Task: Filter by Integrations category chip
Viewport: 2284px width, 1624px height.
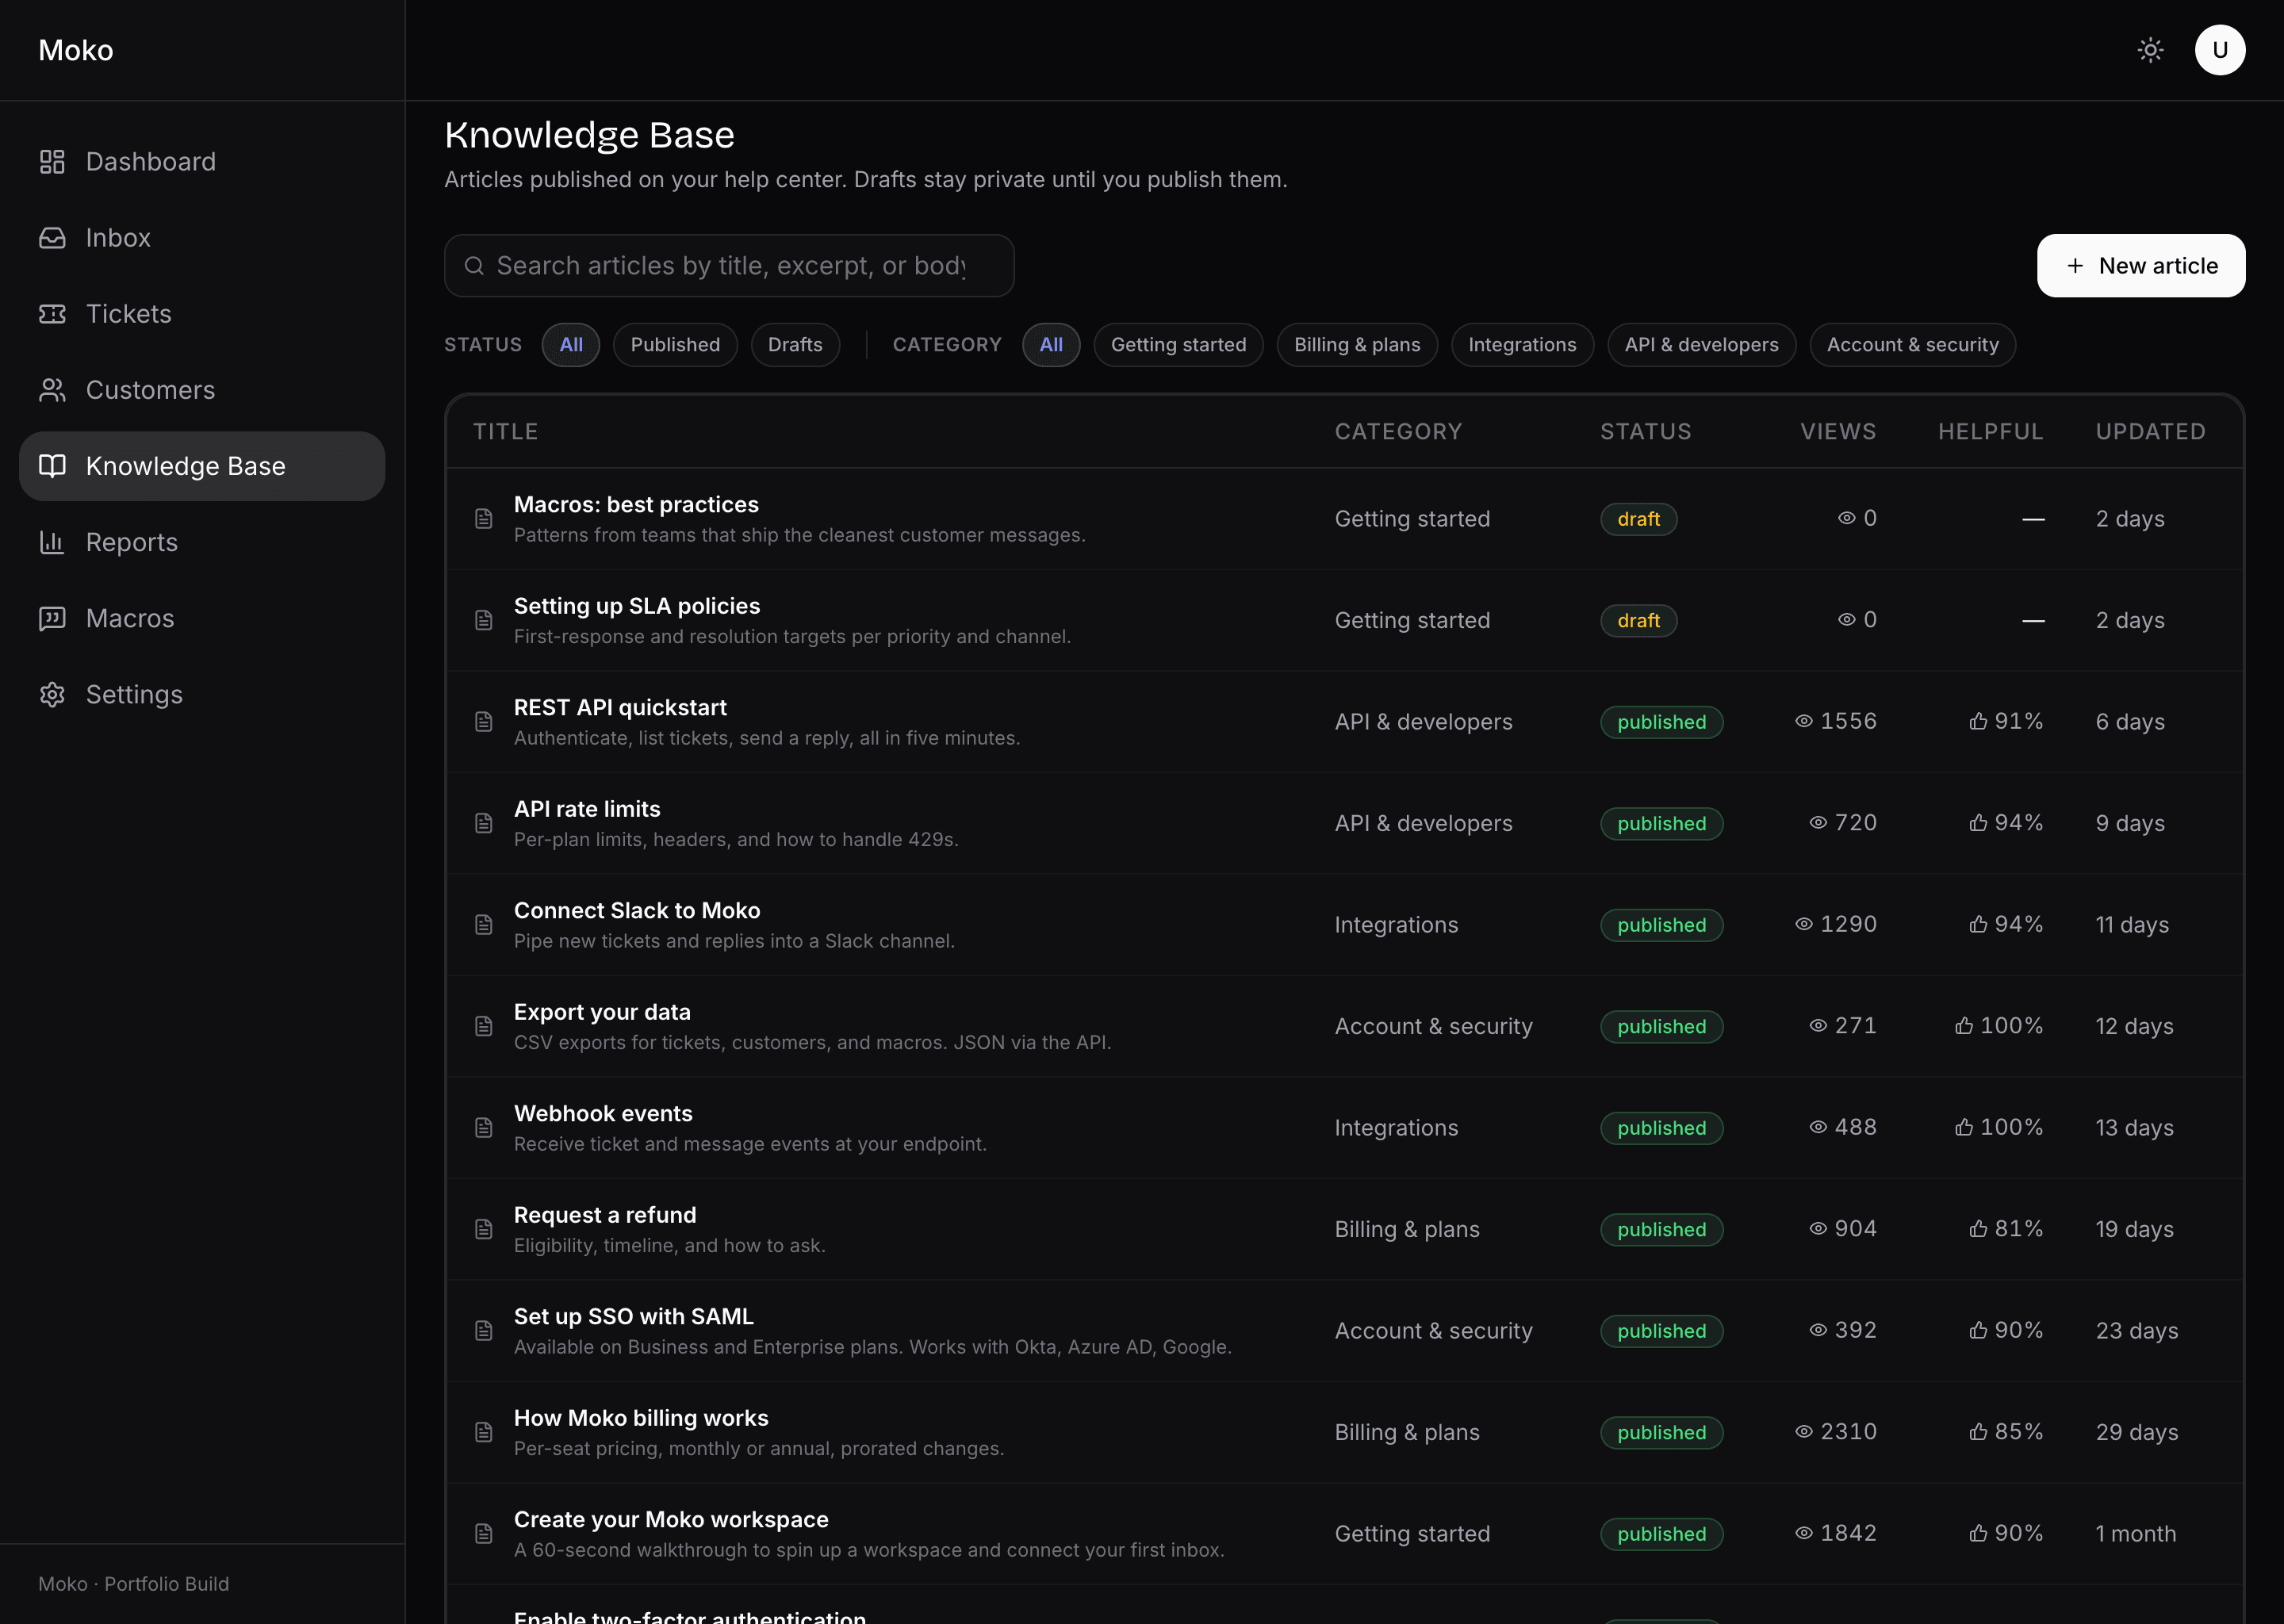Action: (1522, 345)
